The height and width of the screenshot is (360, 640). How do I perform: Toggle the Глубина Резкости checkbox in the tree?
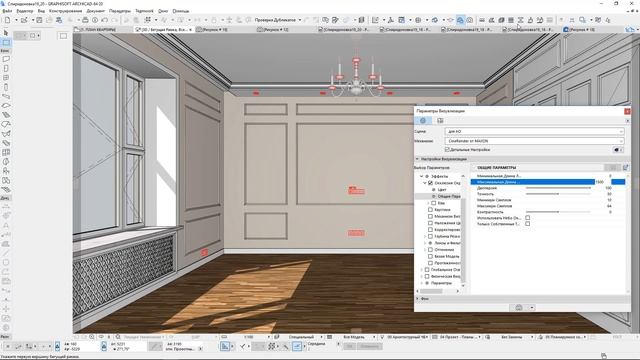point(430,236)
